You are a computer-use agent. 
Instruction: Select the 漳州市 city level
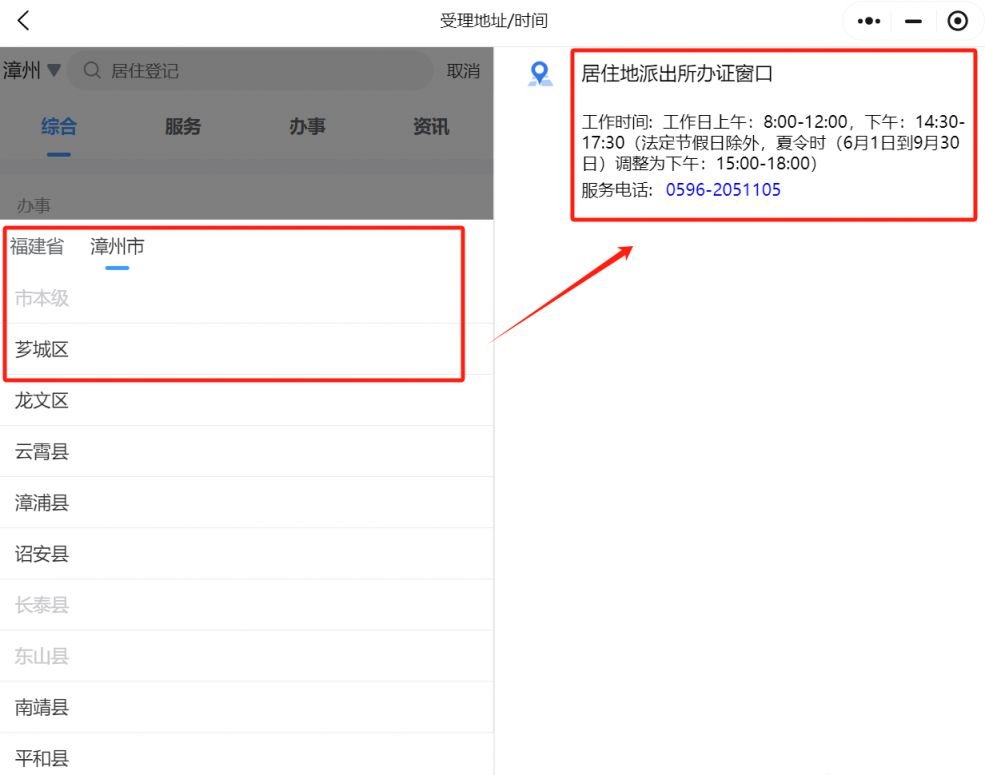[x=117, y=247]
